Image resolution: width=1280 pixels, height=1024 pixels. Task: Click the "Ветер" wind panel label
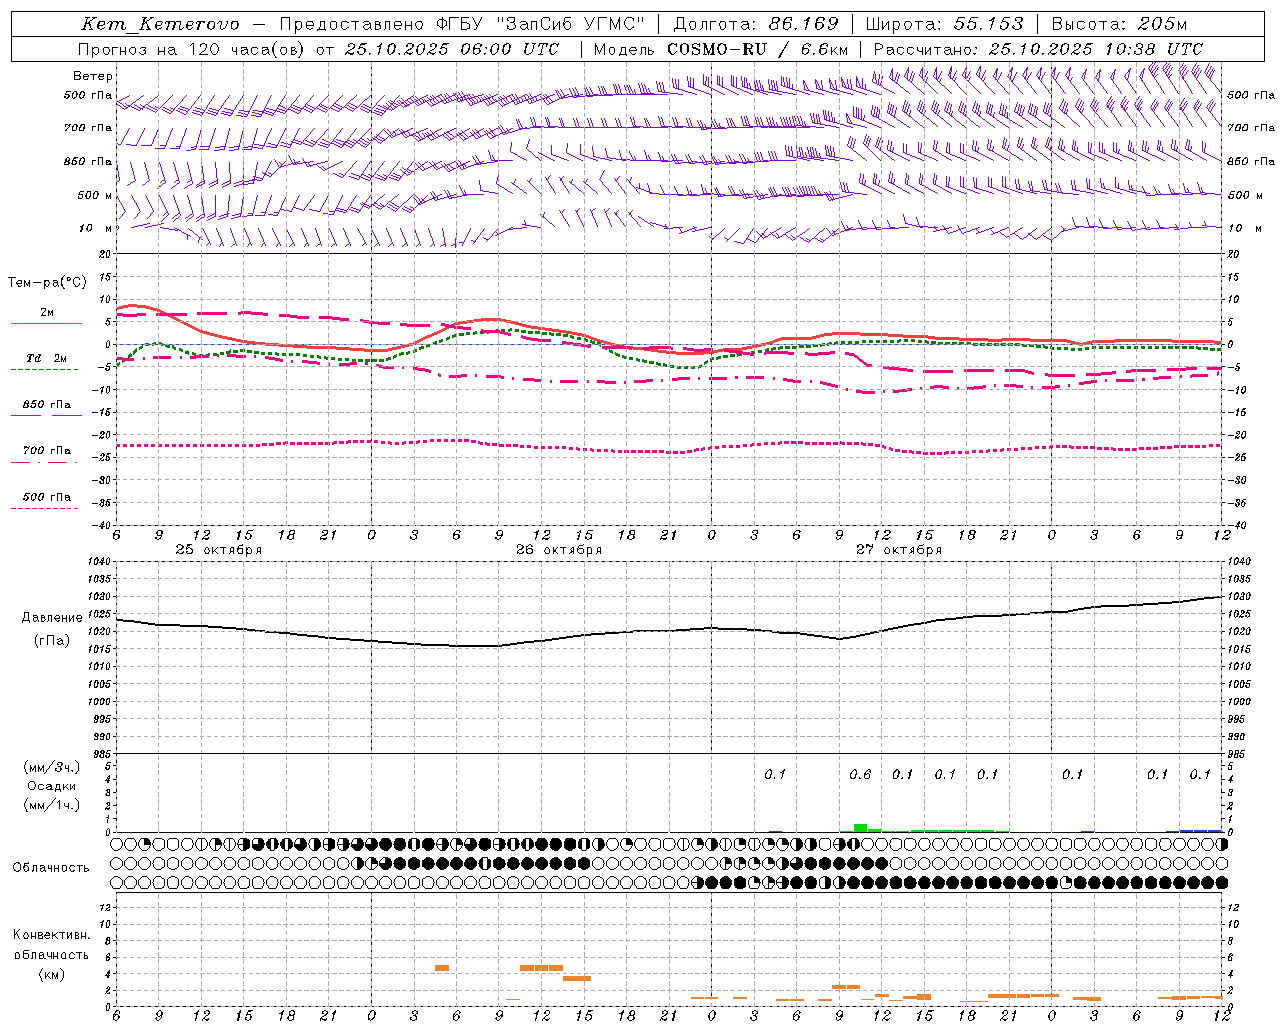click(x=93, y=76)
